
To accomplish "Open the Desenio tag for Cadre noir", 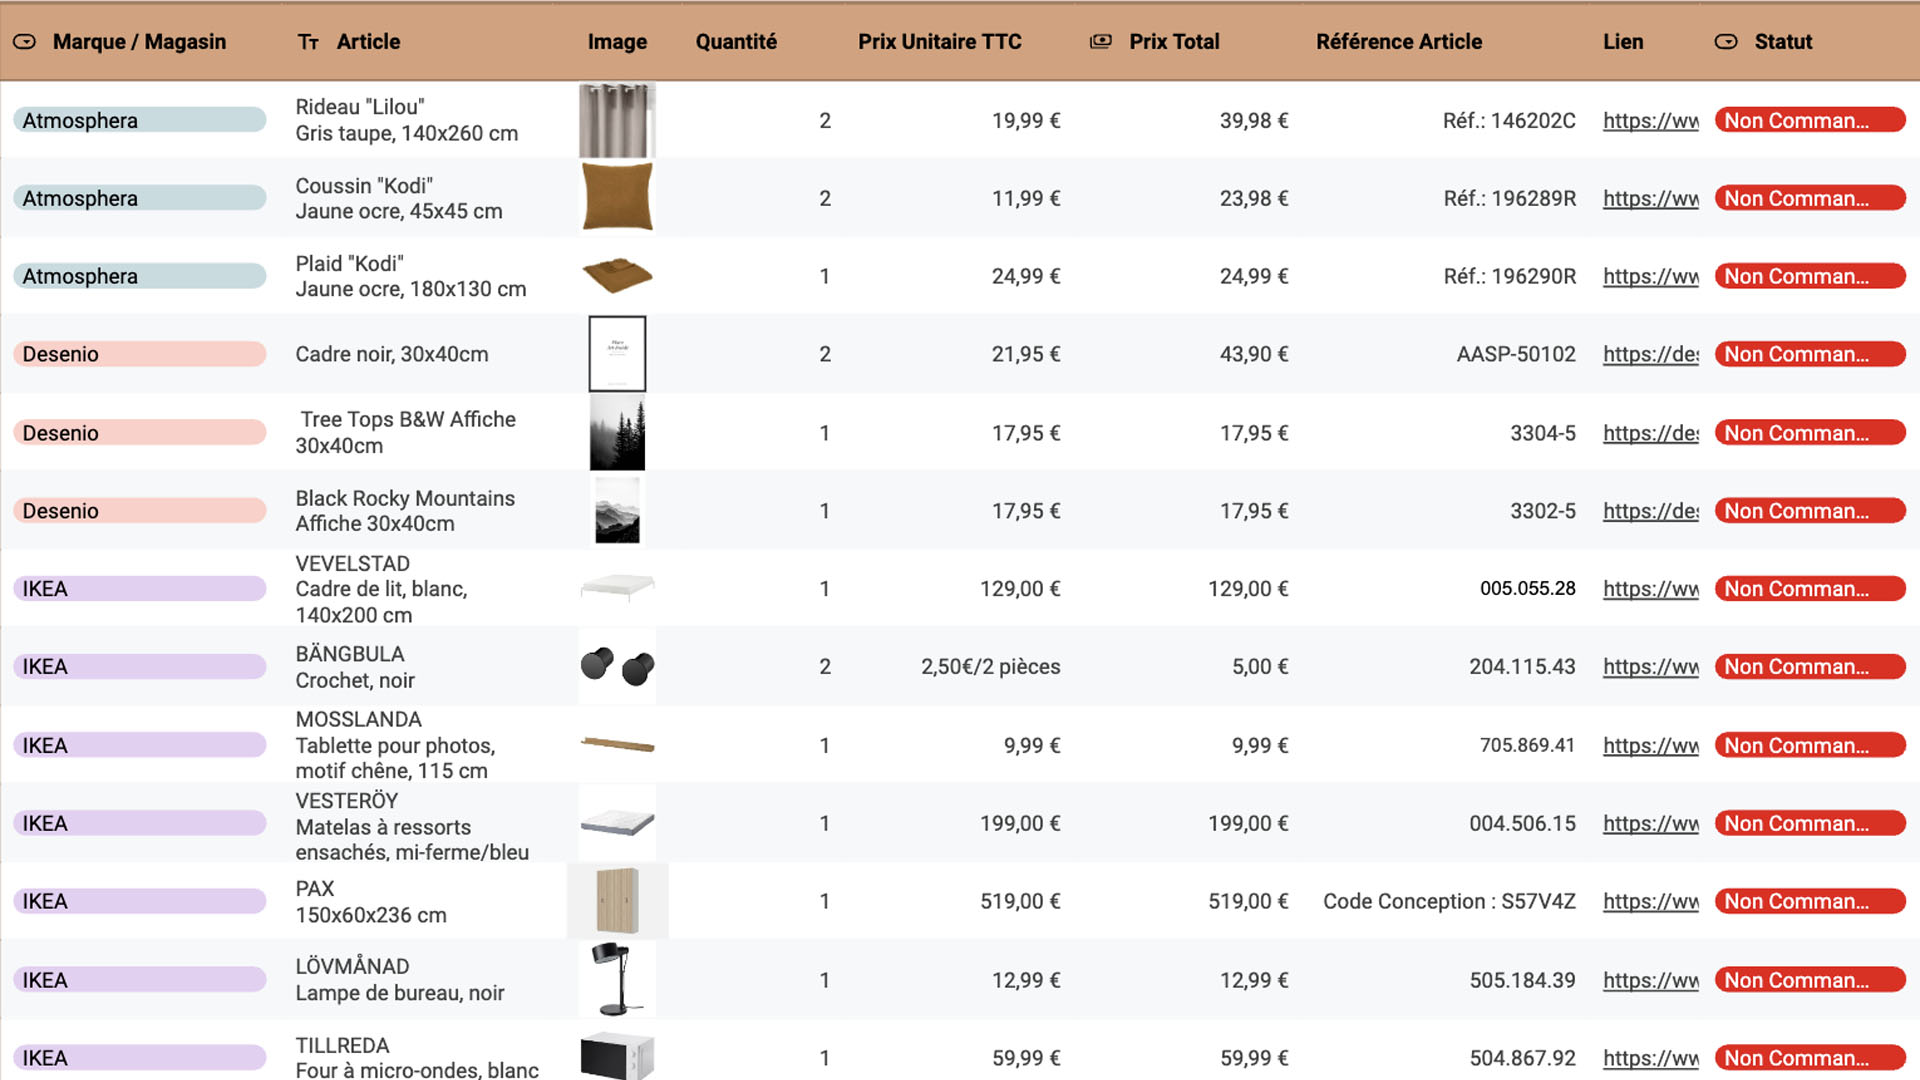I will click(140, 354).
